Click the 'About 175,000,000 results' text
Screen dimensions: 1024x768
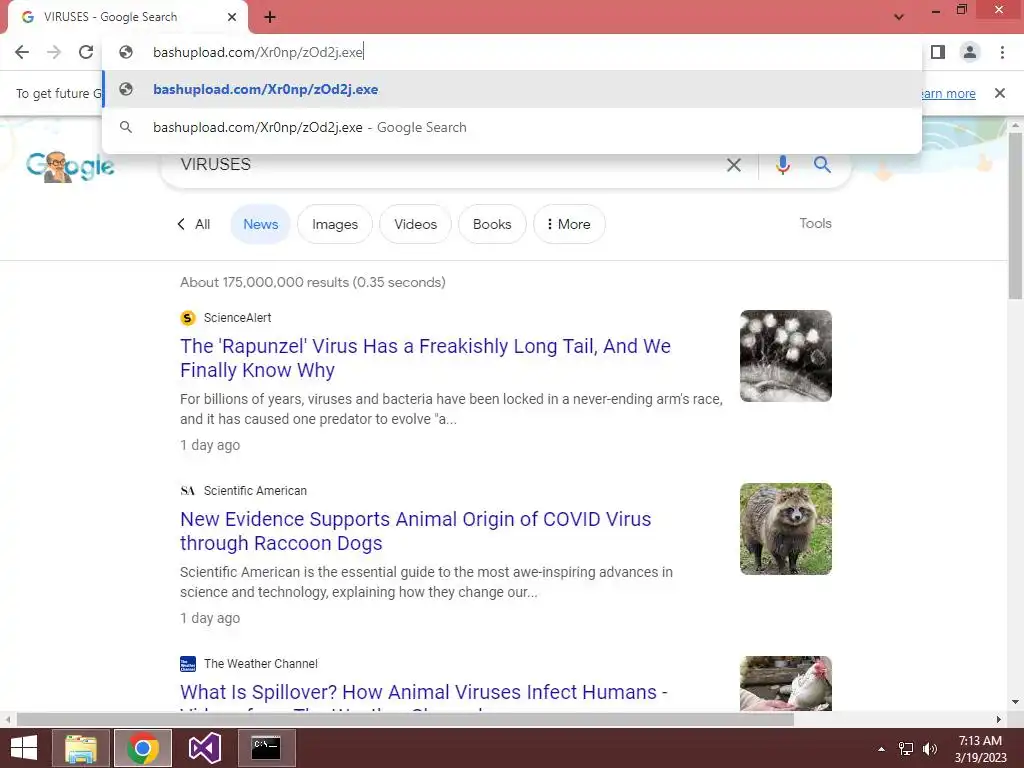[313, 282]
